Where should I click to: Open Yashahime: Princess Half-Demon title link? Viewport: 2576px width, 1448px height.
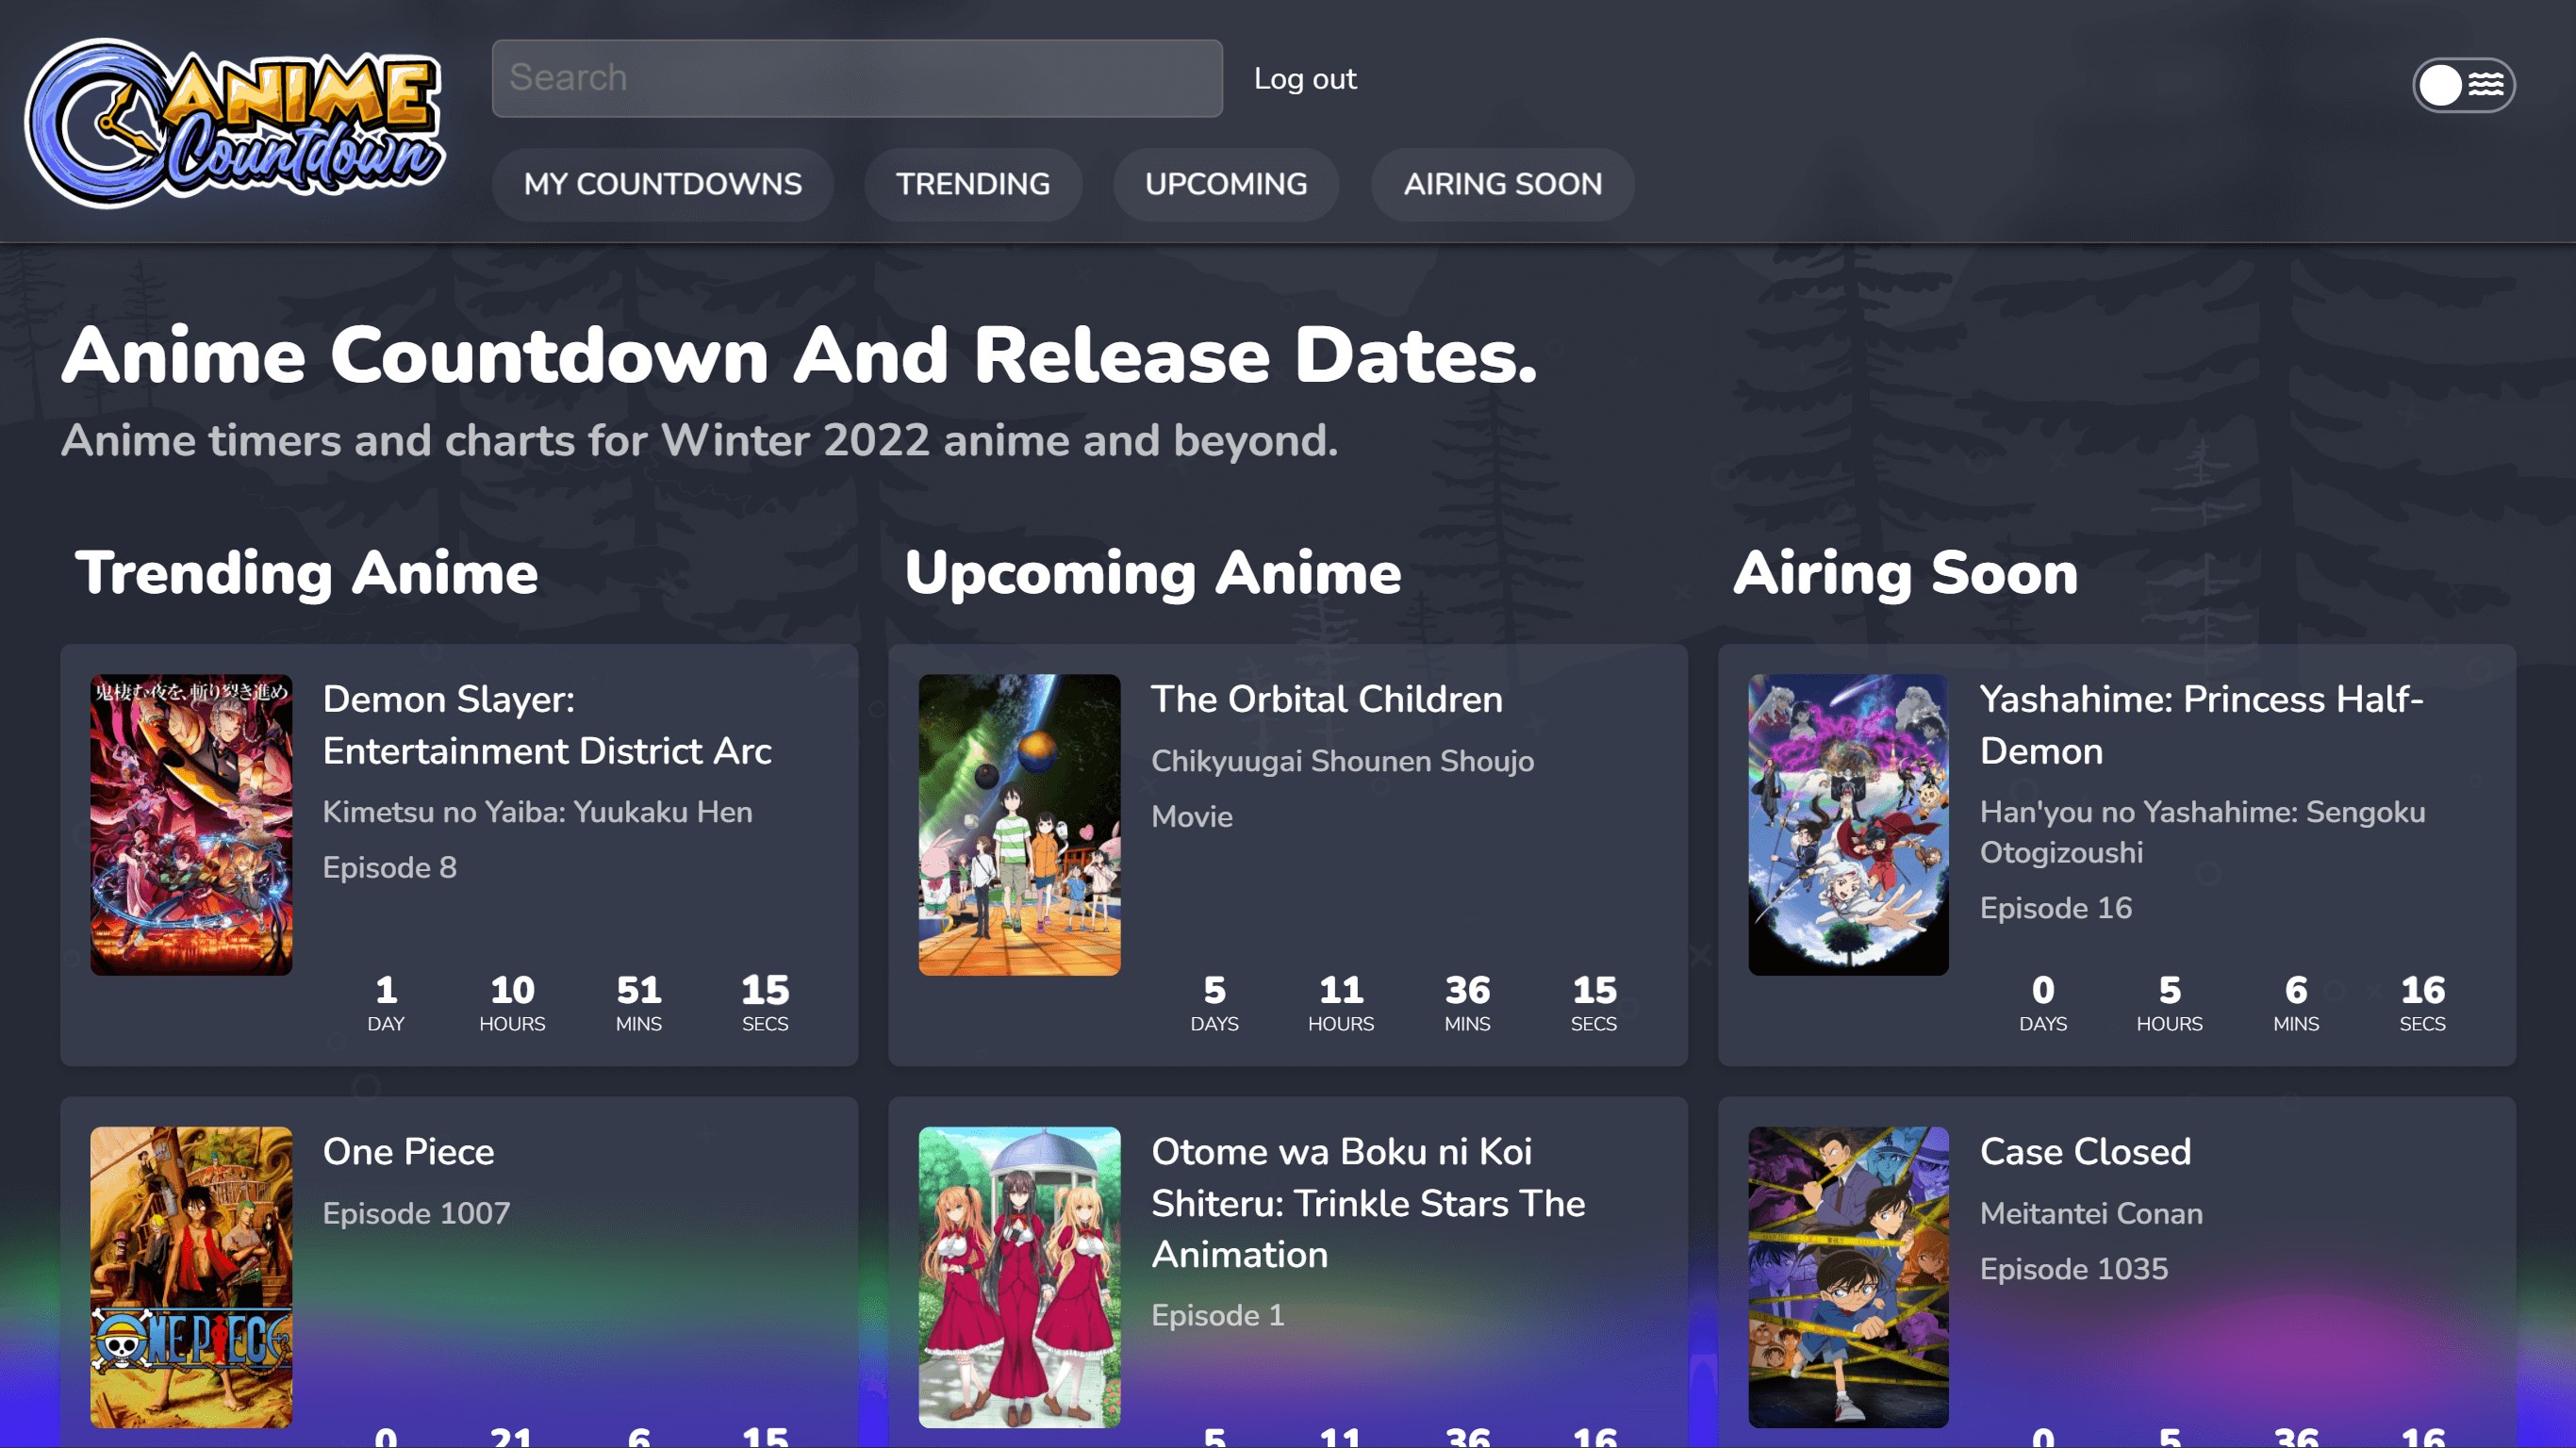[x=2200, y=725]
